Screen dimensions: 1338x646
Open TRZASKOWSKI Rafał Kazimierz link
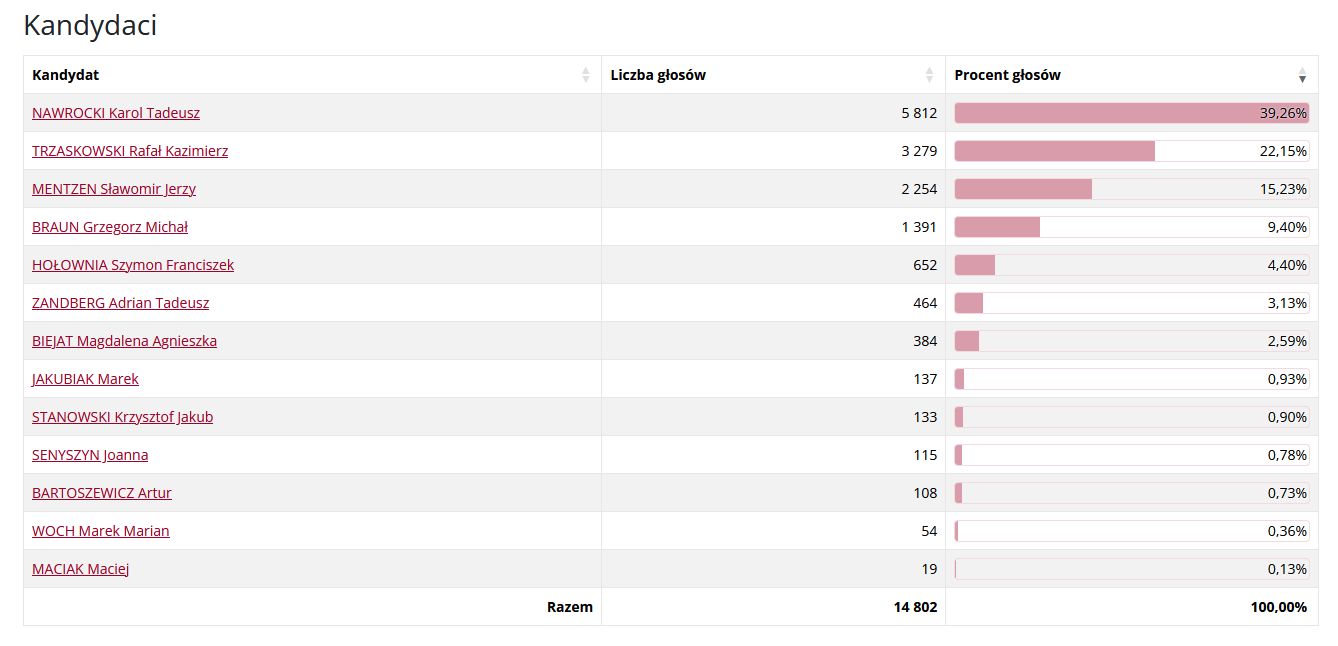pos(130,151)
